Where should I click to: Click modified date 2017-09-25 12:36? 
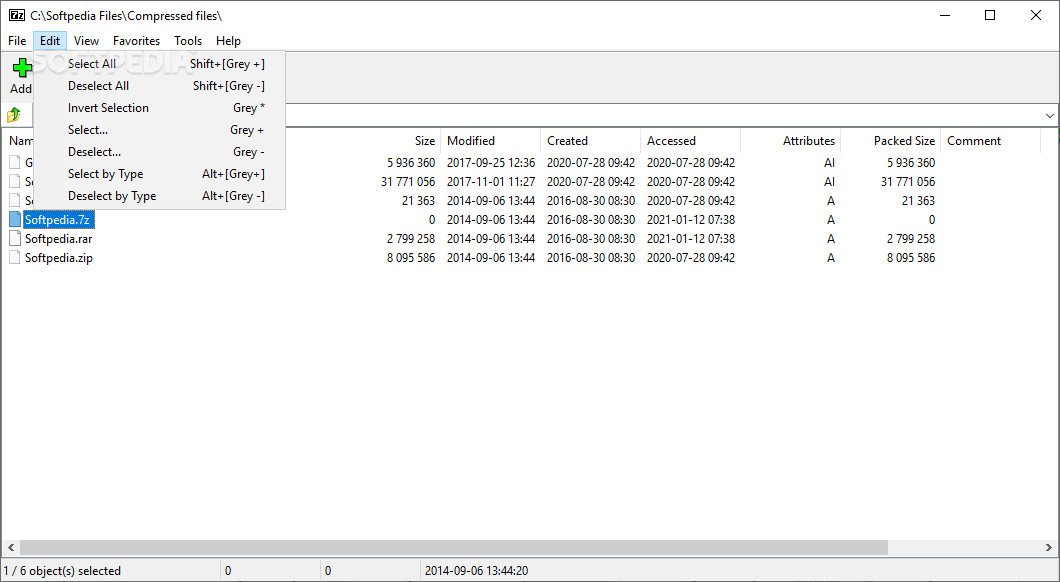[491, 162]
